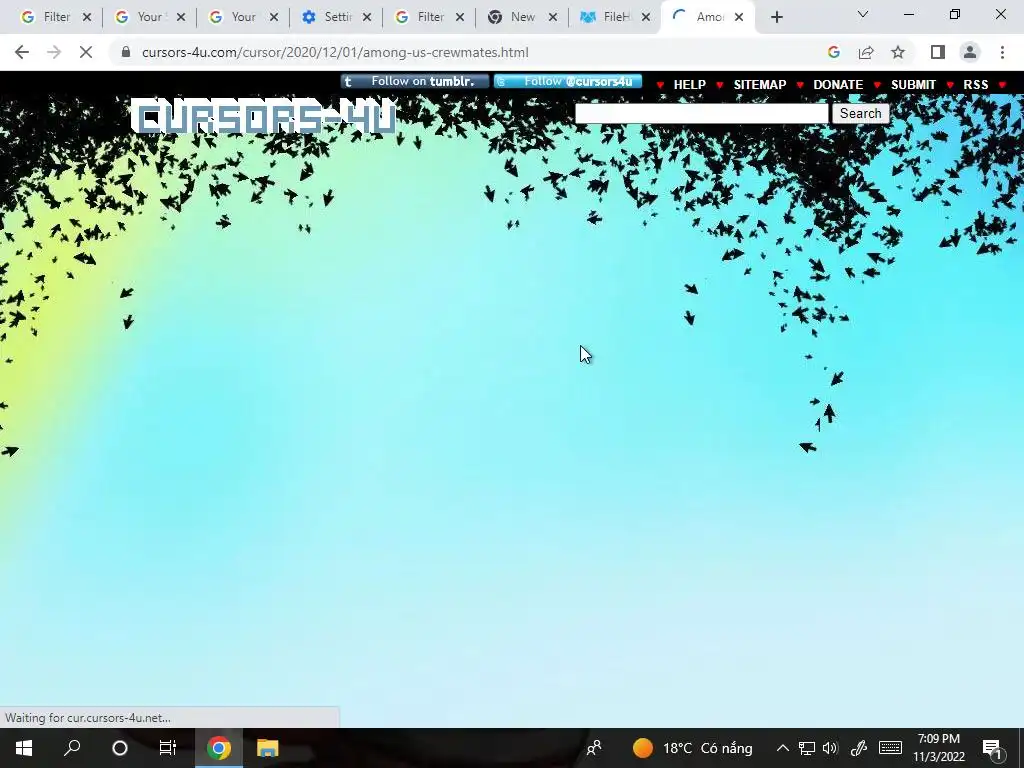Open the notification center
This screenshot has width=1024, height=768.
[x=992, y=748]
